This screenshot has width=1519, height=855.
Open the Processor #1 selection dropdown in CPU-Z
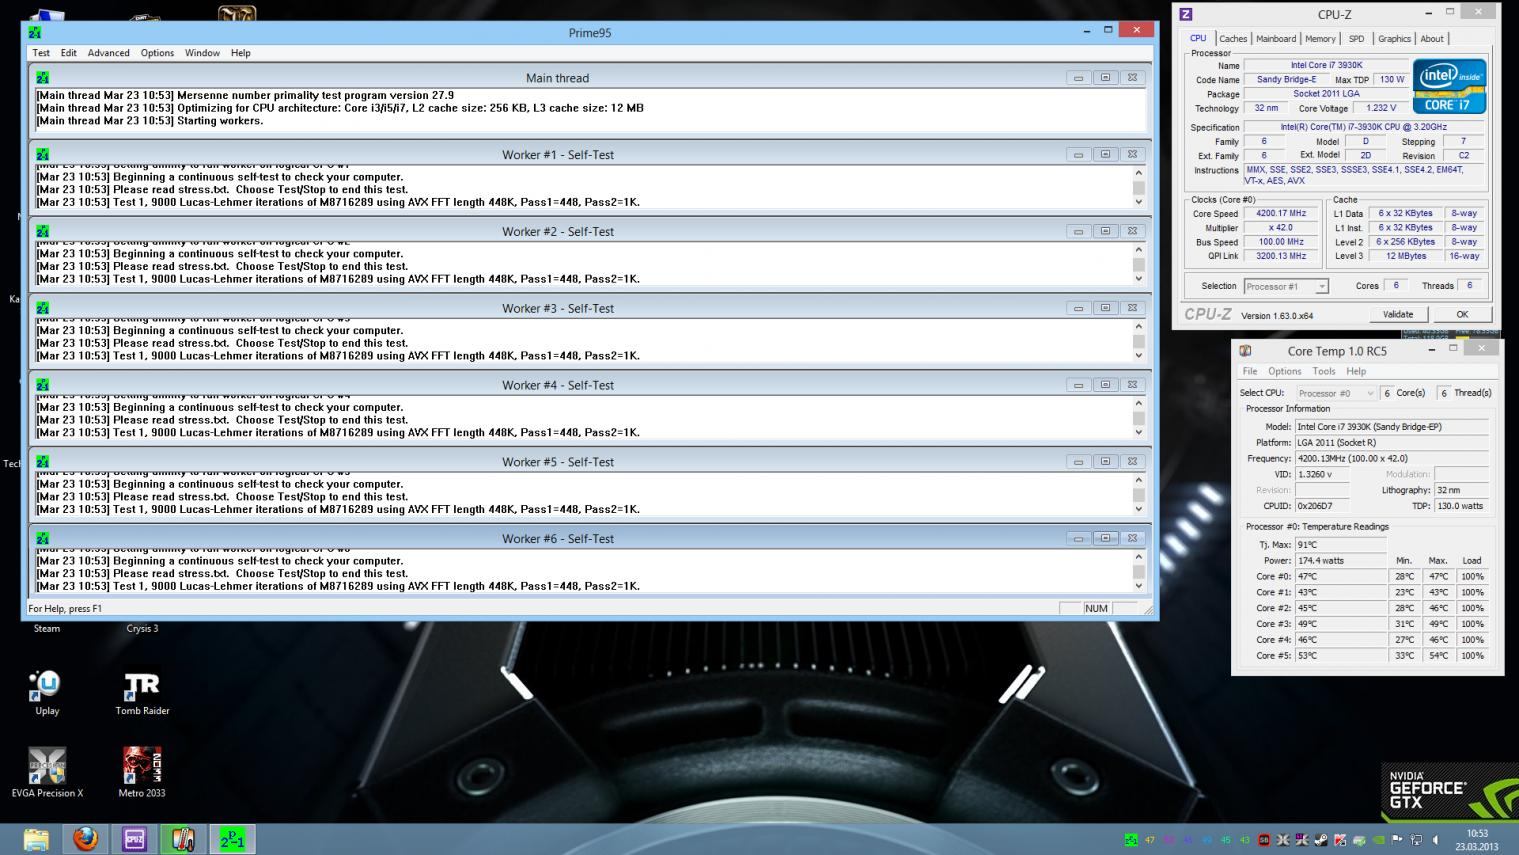point(1286,286)
